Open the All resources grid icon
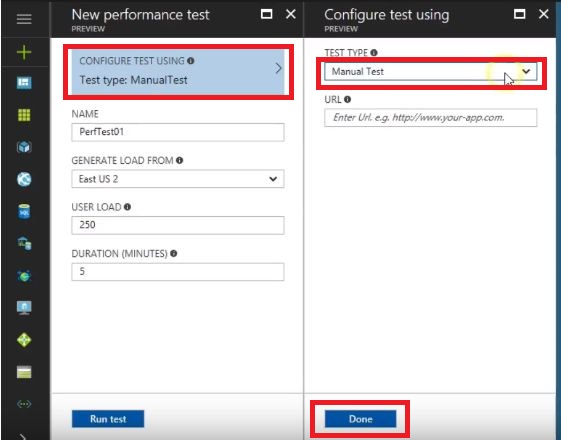The height and width of the screenshot is (440, 561). [x=24, y=115]
